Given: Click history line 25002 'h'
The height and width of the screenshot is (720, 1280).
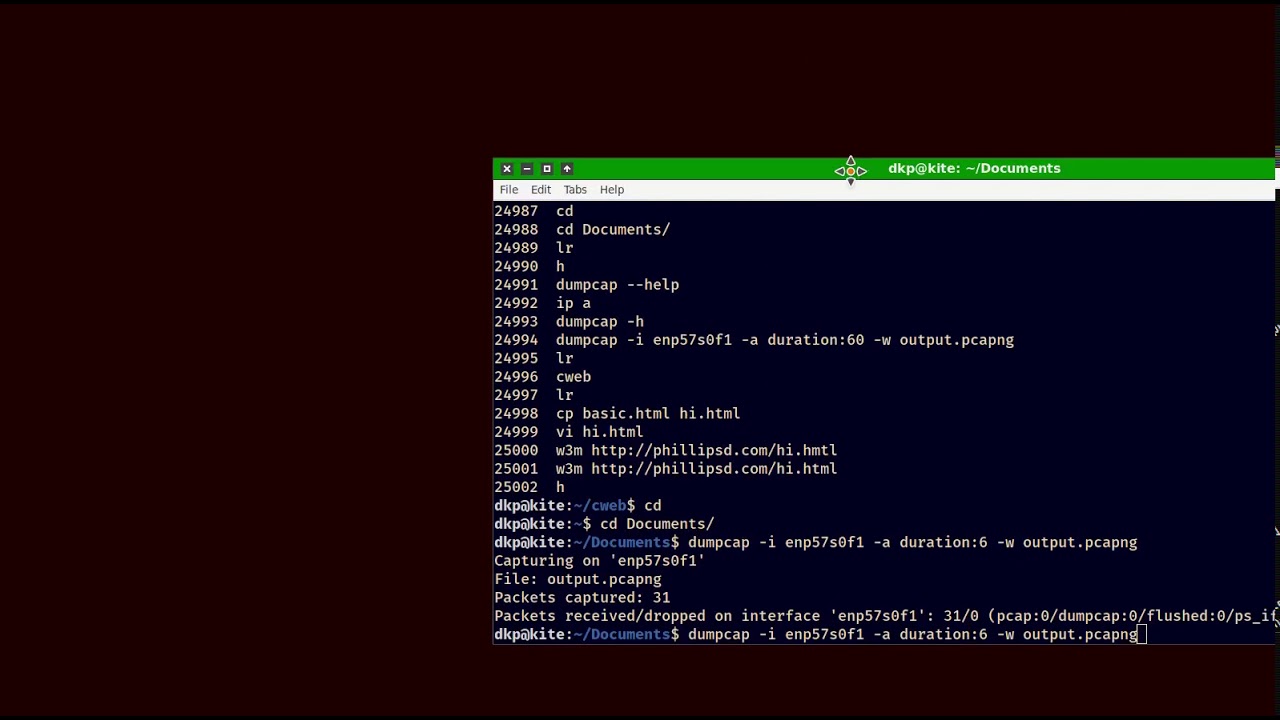Looking at the screenshot, I should (x=530, y=487).
